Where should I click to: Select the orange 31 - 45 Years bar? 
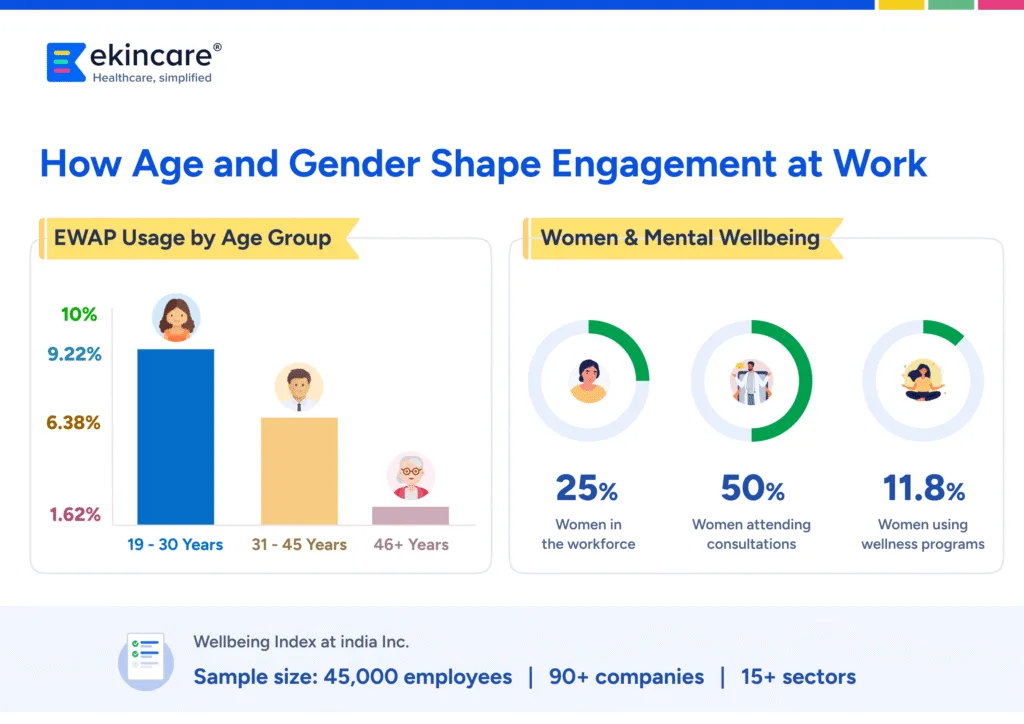coord(299,471)
